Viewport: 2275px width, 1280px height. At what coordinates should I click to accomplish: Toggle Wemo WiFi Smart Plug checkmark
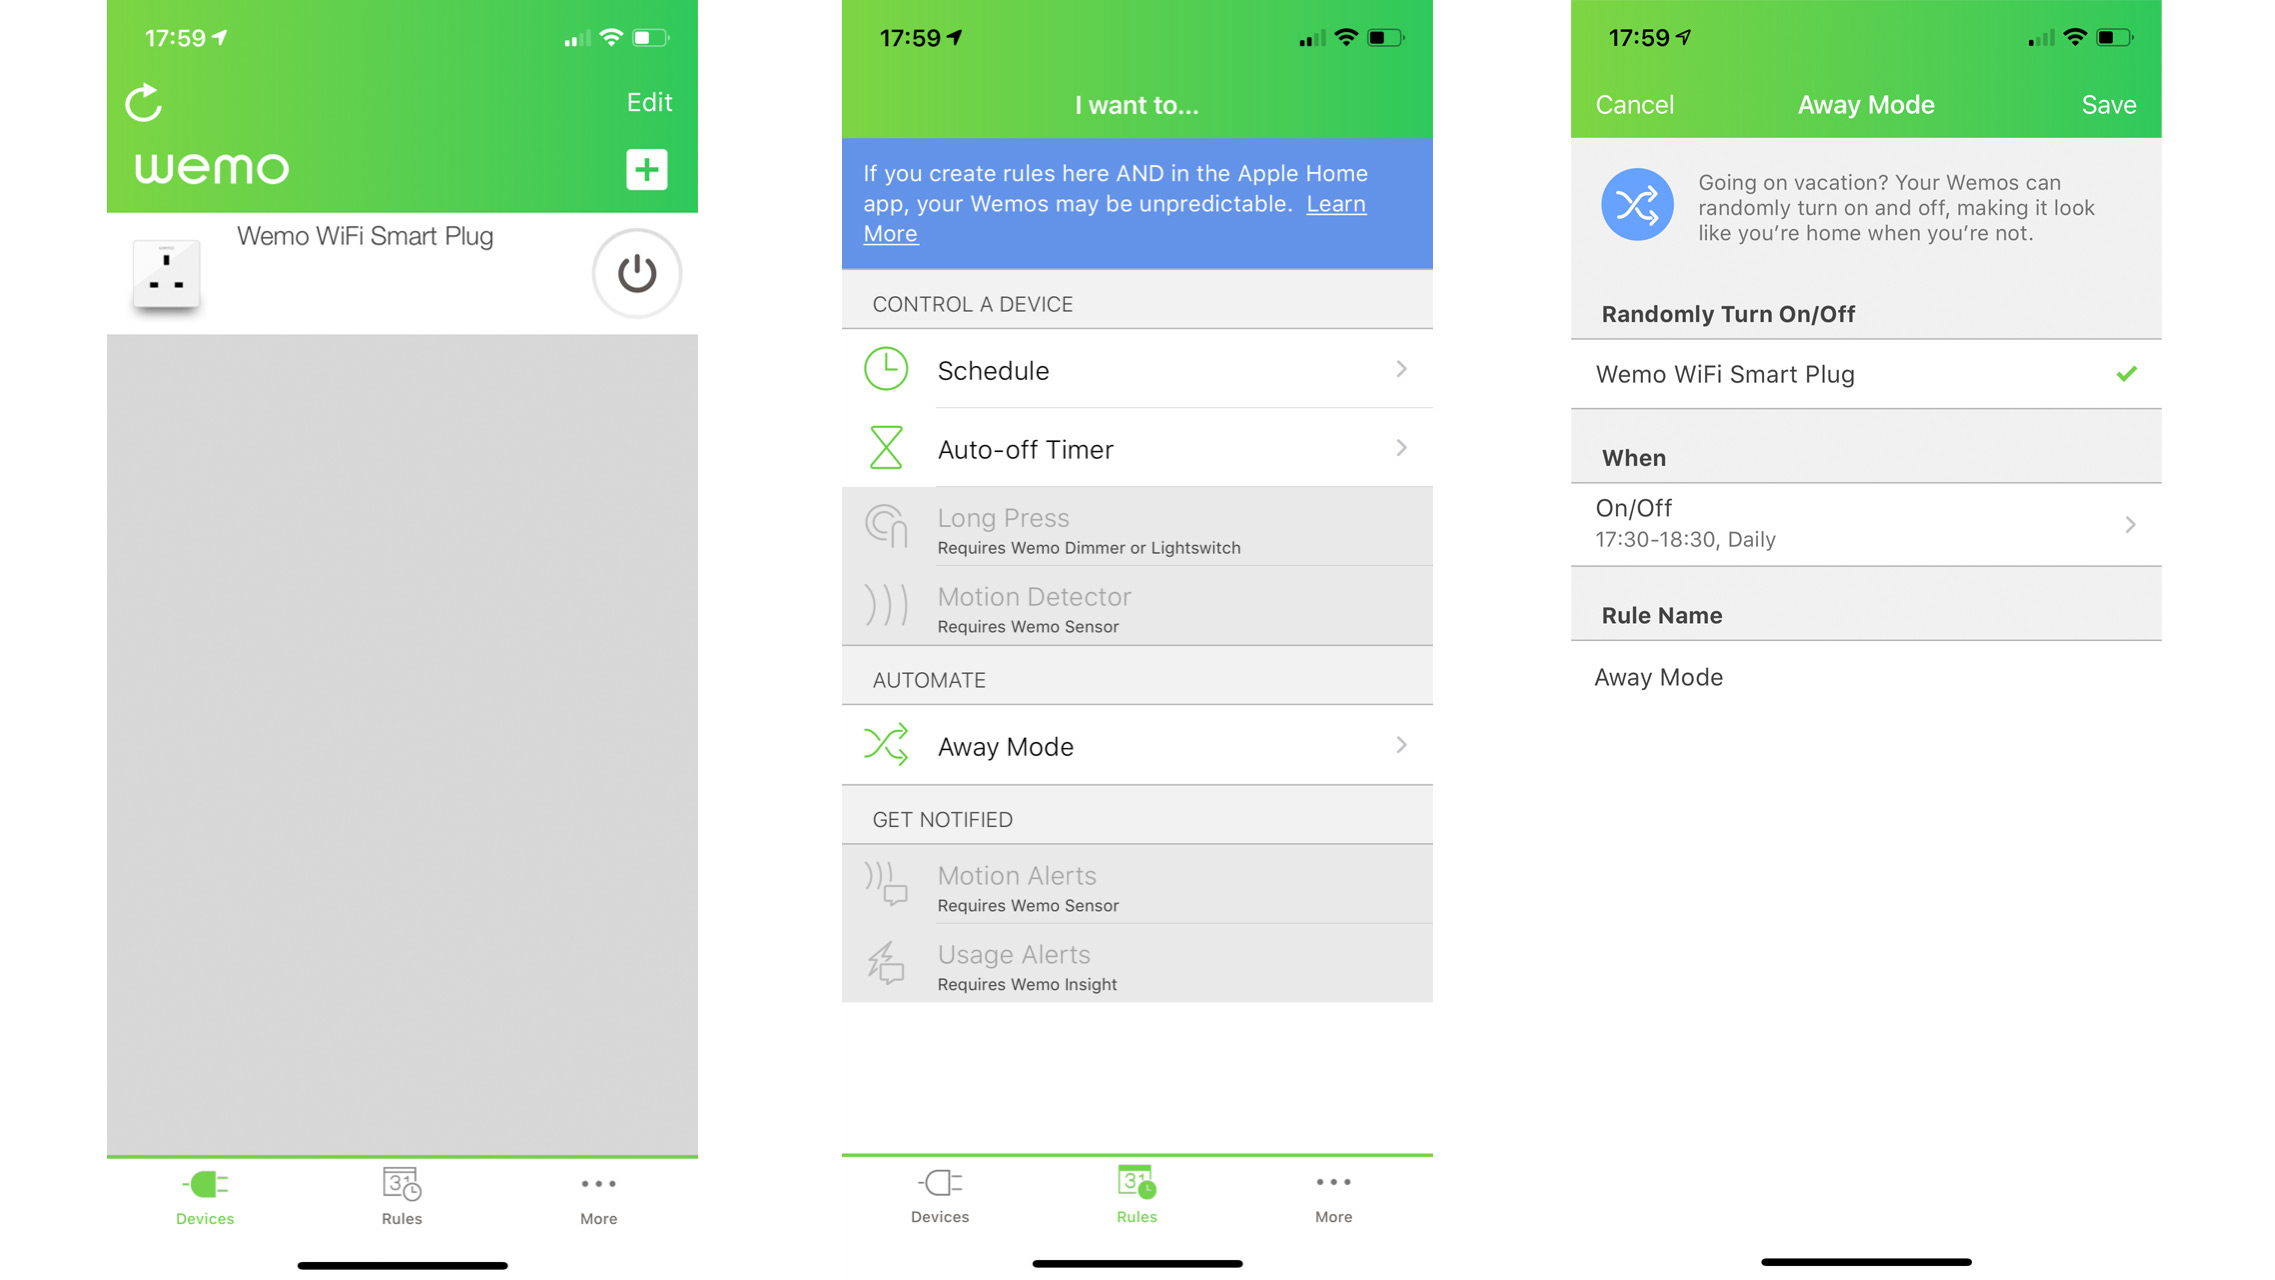click(x=2128, y=374)
